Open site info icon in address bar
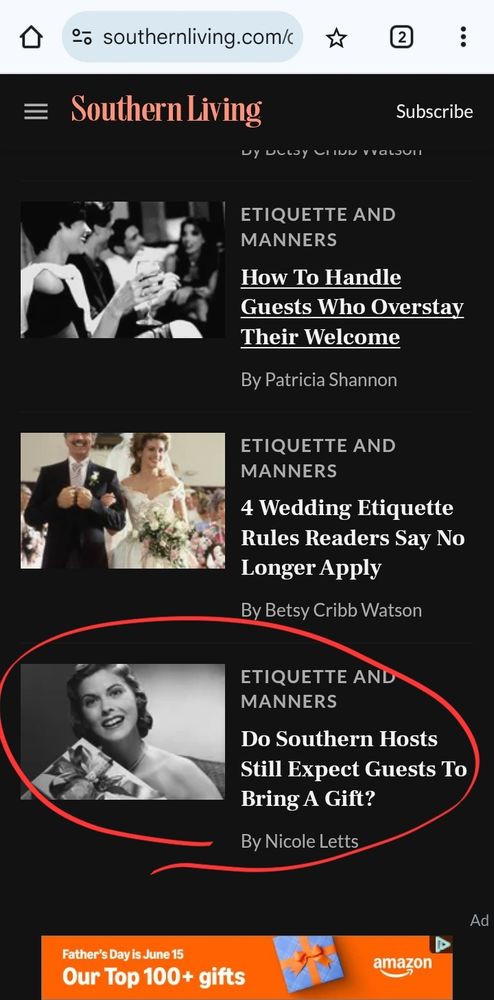Viewport: 494px width, 1000px height. pyautogui.click(x=82, y=37)
